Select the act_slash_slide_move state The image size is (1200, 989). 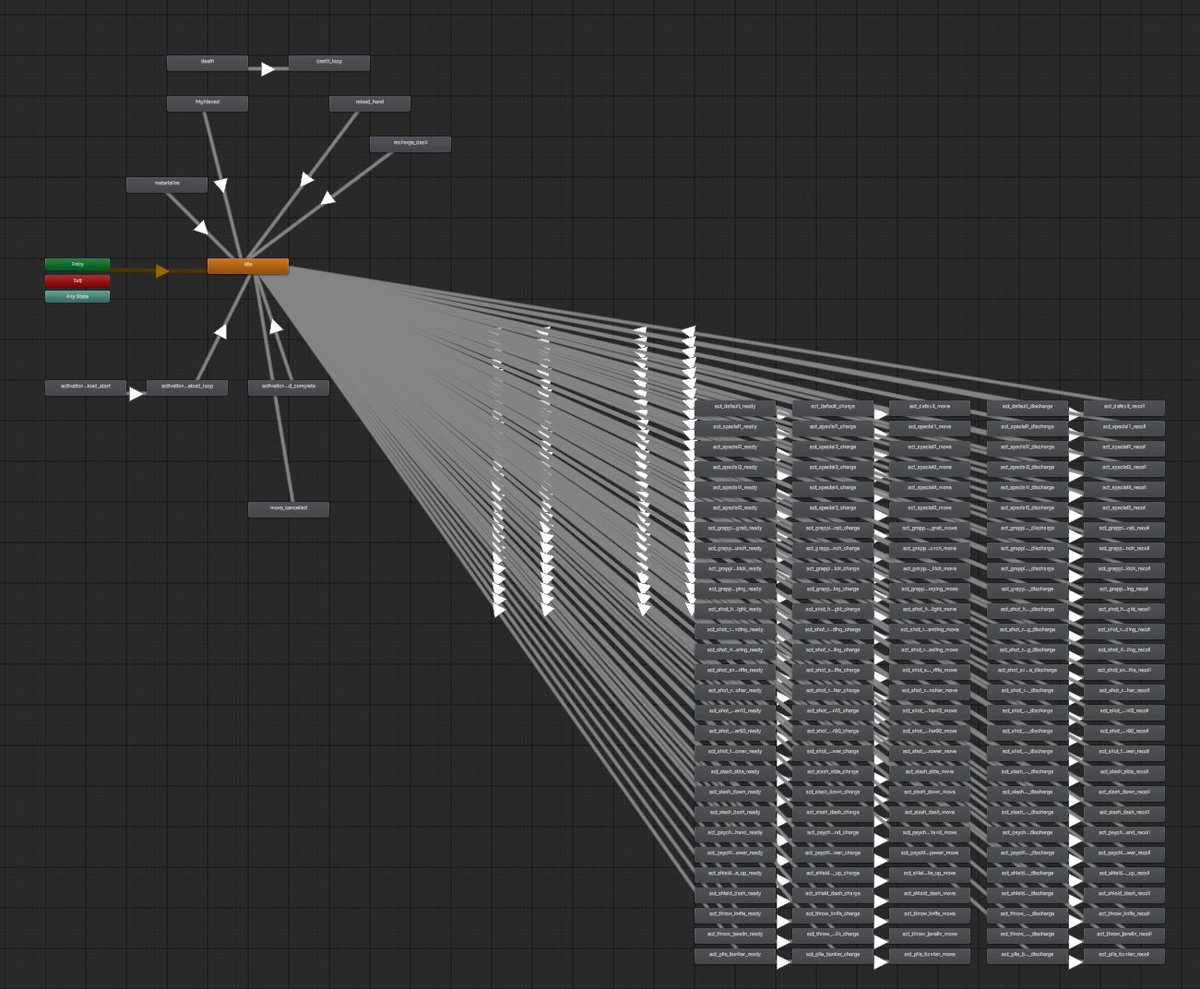pos(930,773)
